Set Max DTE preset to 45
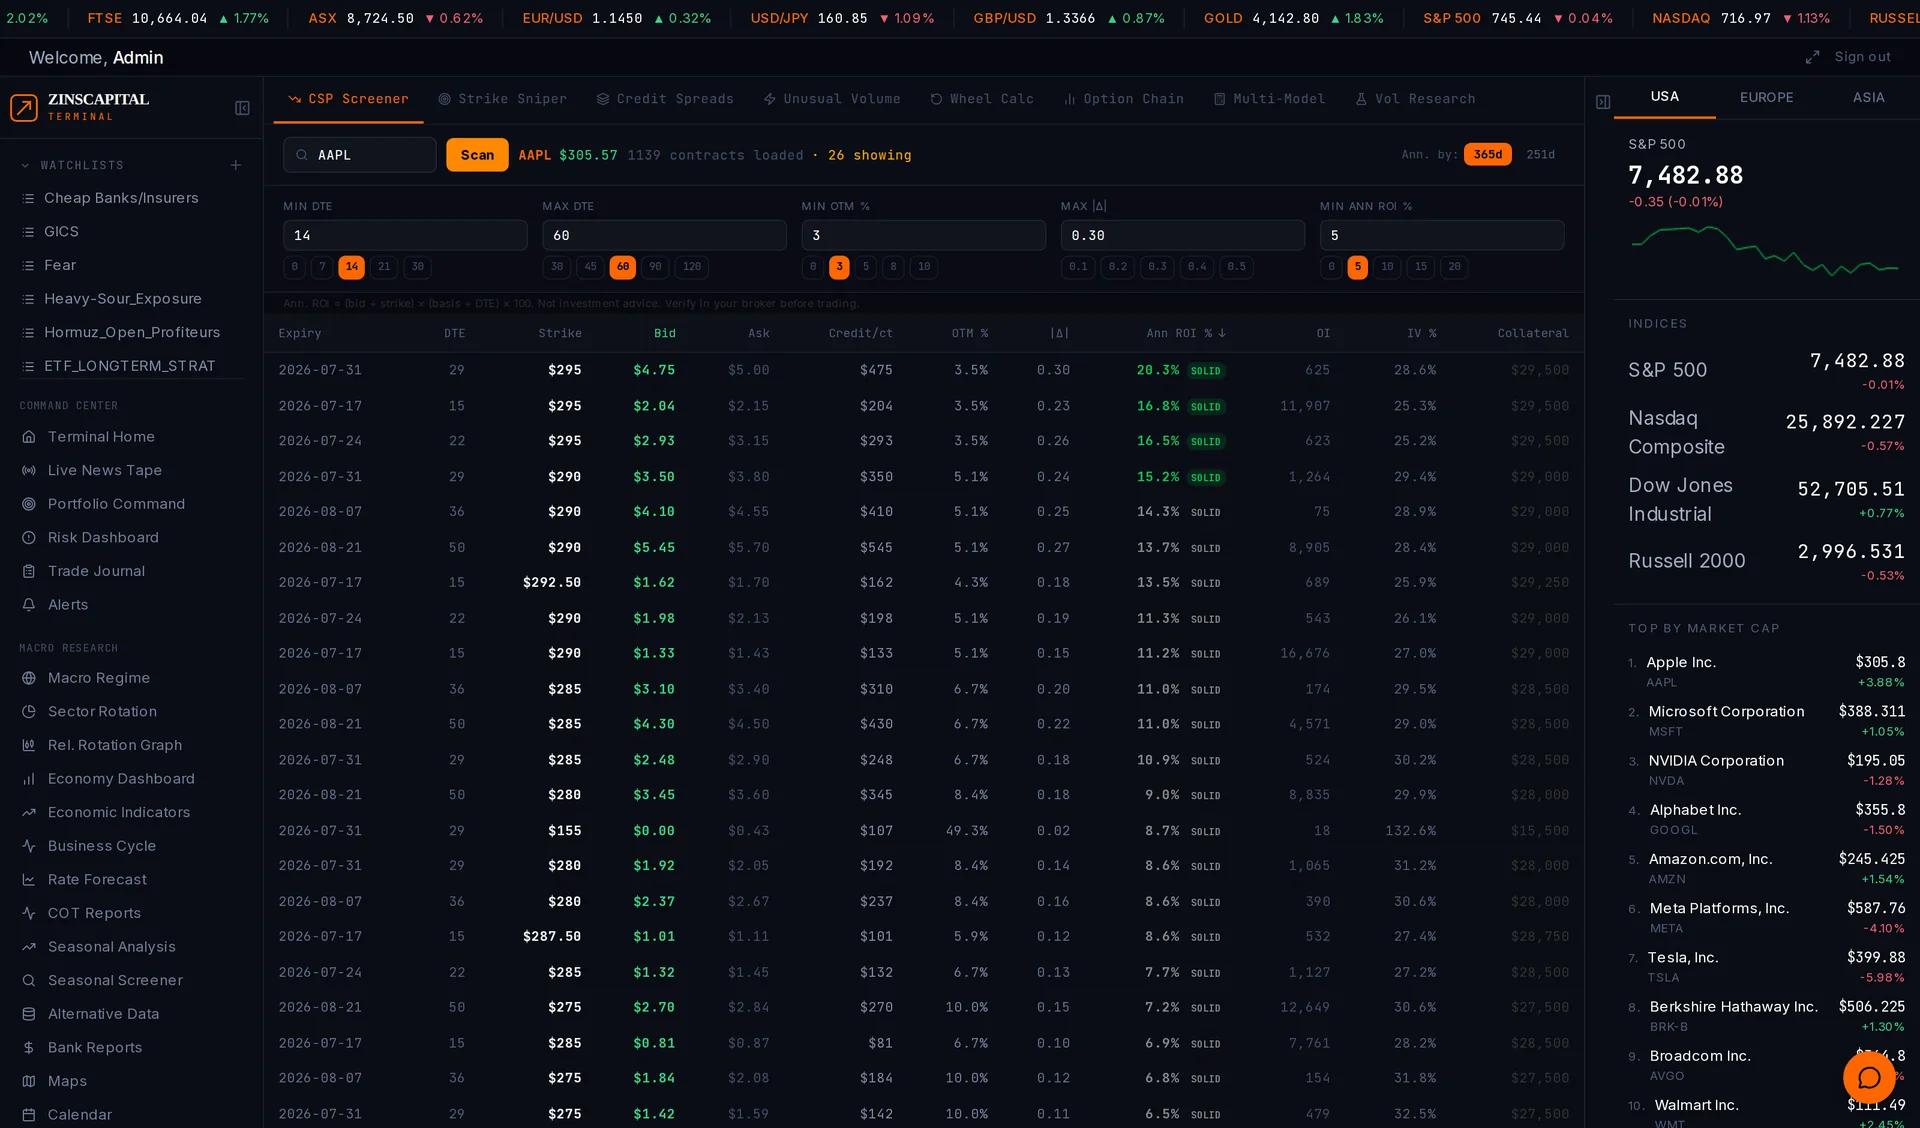 (x=590, y=267)
